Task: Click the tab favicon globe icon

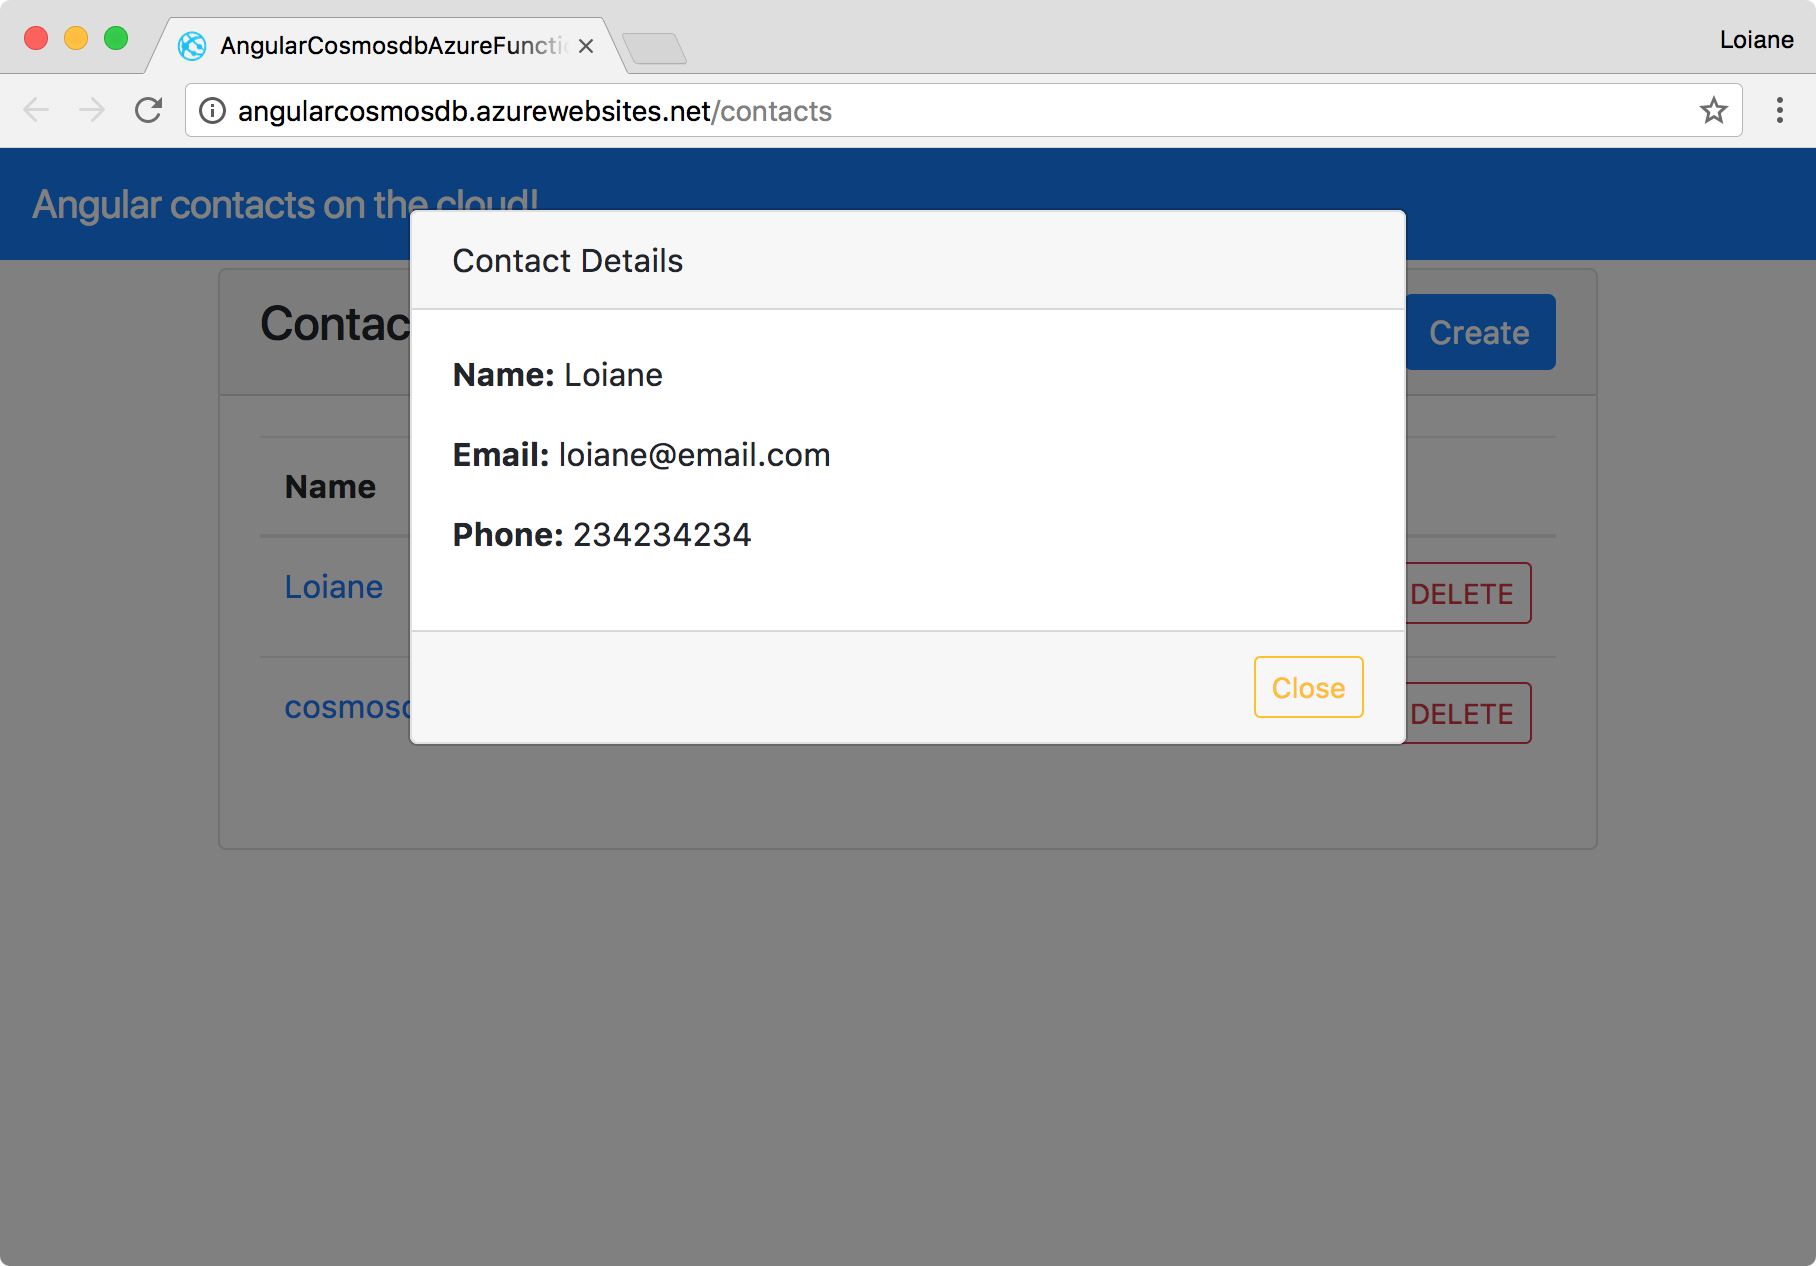Action: click(192, 46)
